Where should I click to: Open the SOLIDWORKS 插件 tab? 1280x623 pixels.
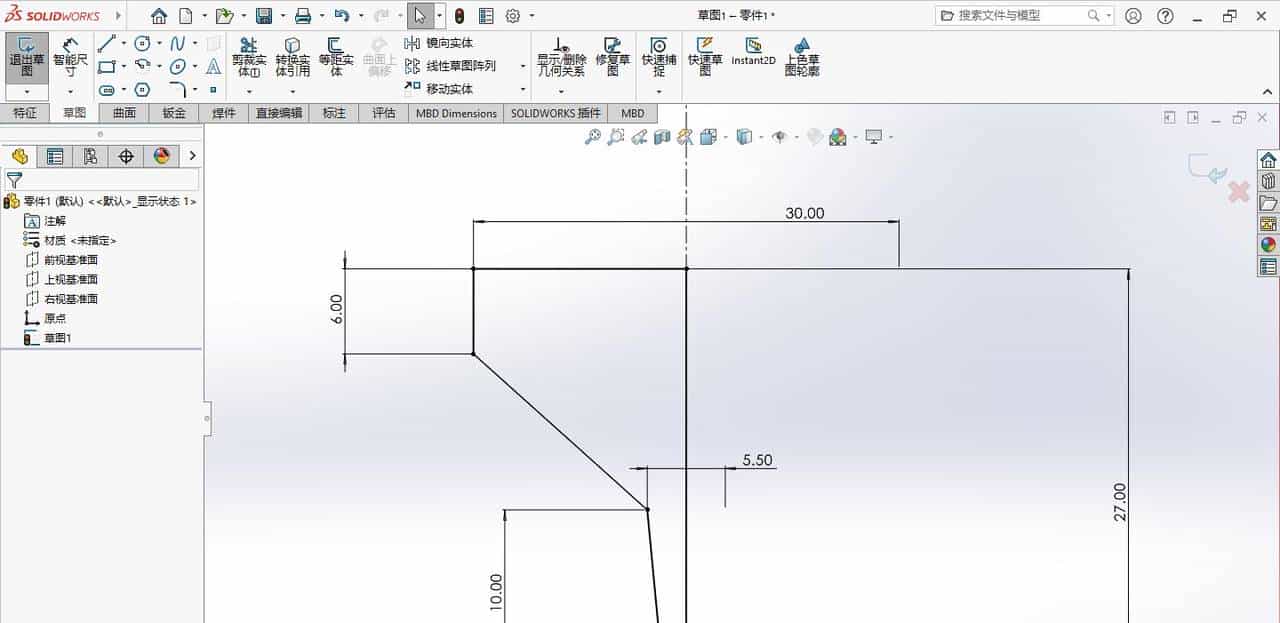click(x=556, y=113)
